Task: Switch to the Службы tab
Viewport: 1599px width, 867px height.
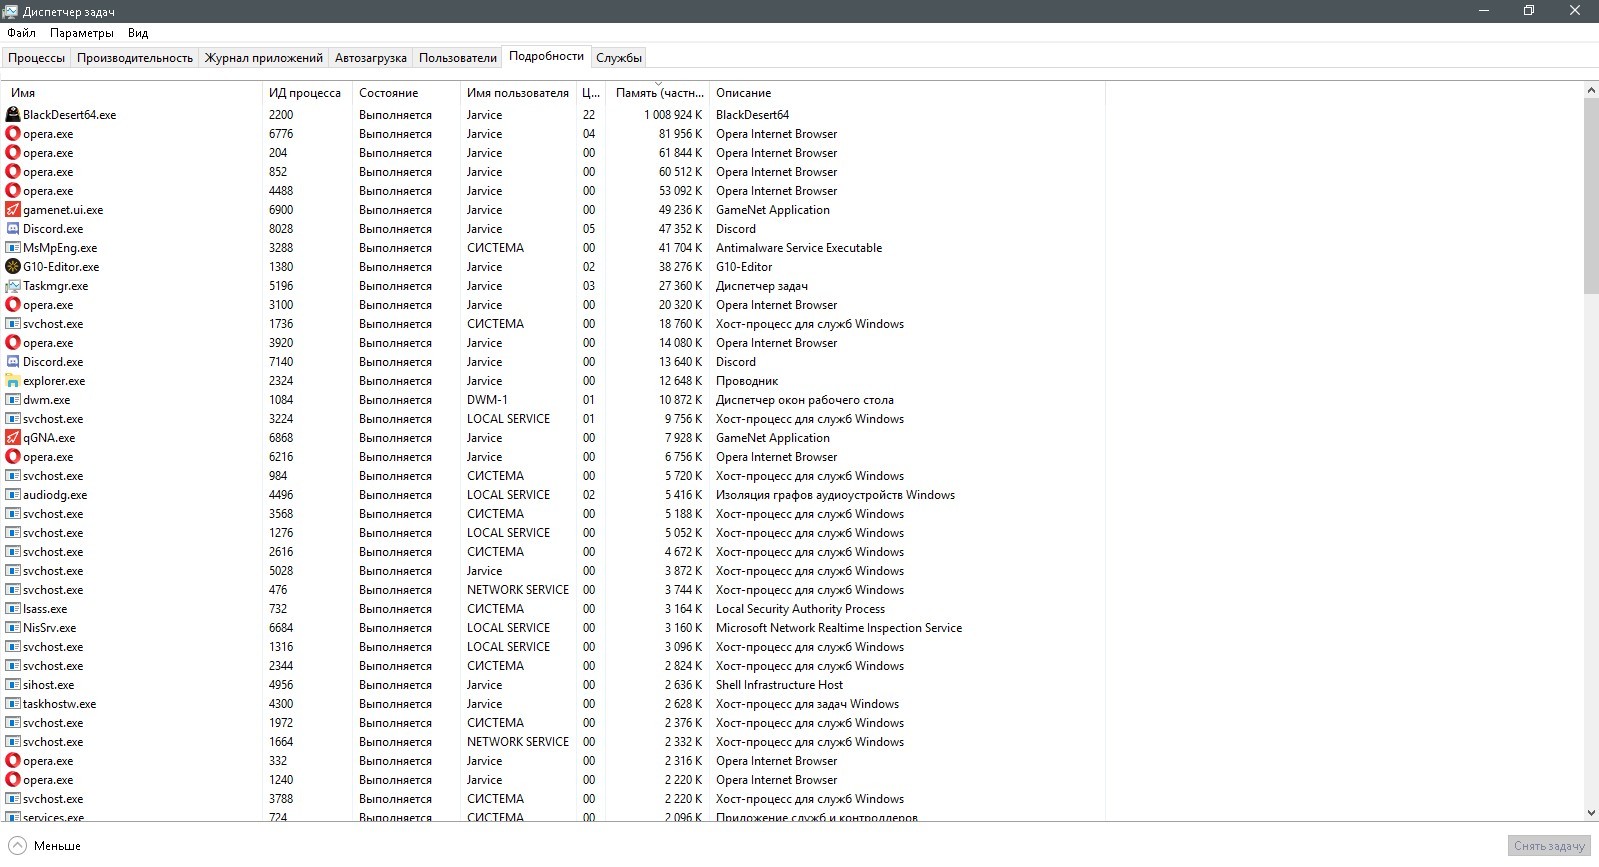Action: [619, 58]
